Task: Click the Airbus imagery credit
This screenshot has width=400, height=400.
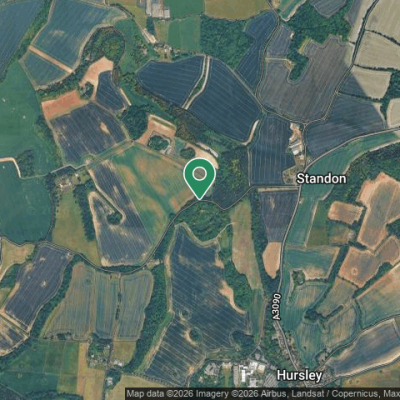Action: click(x=274, y=394)
